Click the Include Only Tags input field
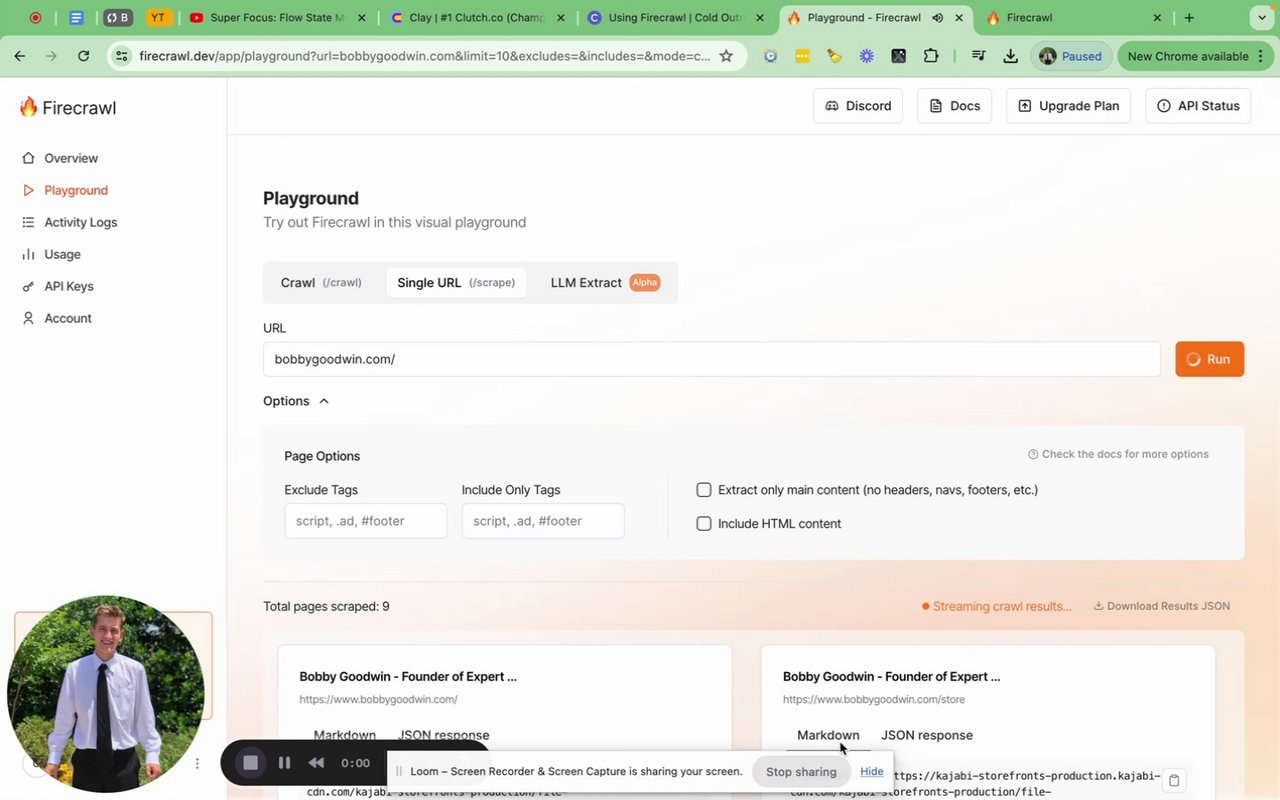Image resolution: width=1280 pixels, height=800 pixels. click(542, 521)
